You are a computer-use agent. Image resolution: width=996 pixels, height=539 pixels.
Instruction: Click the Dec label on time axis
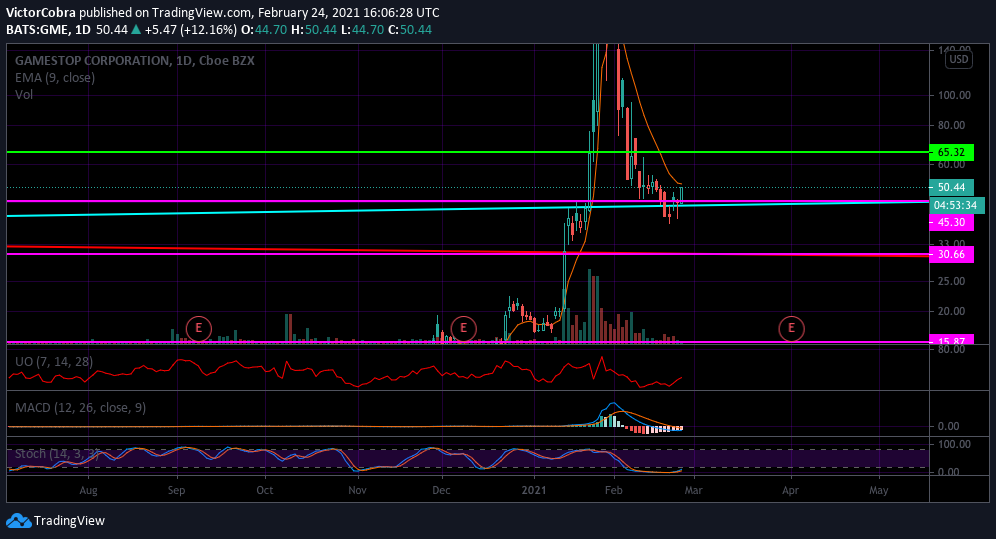click(x=441, y=490)
